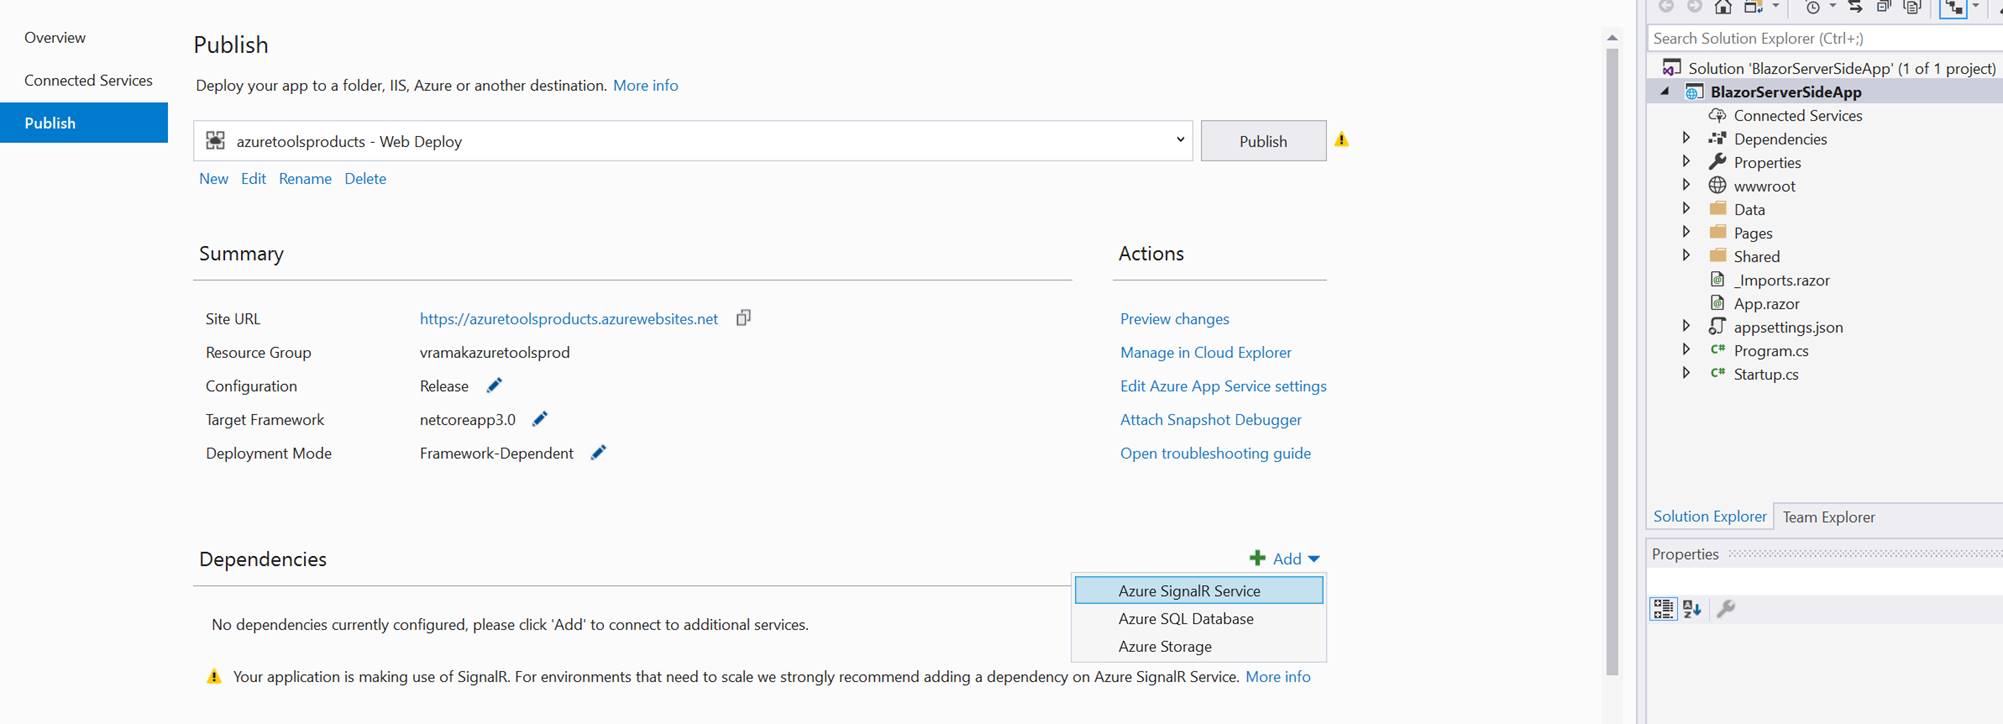Click in Search Solution Explorer field
The width and height of the screenshot is (2003, 724).
pyautogui.click(x=1824, y=38)
